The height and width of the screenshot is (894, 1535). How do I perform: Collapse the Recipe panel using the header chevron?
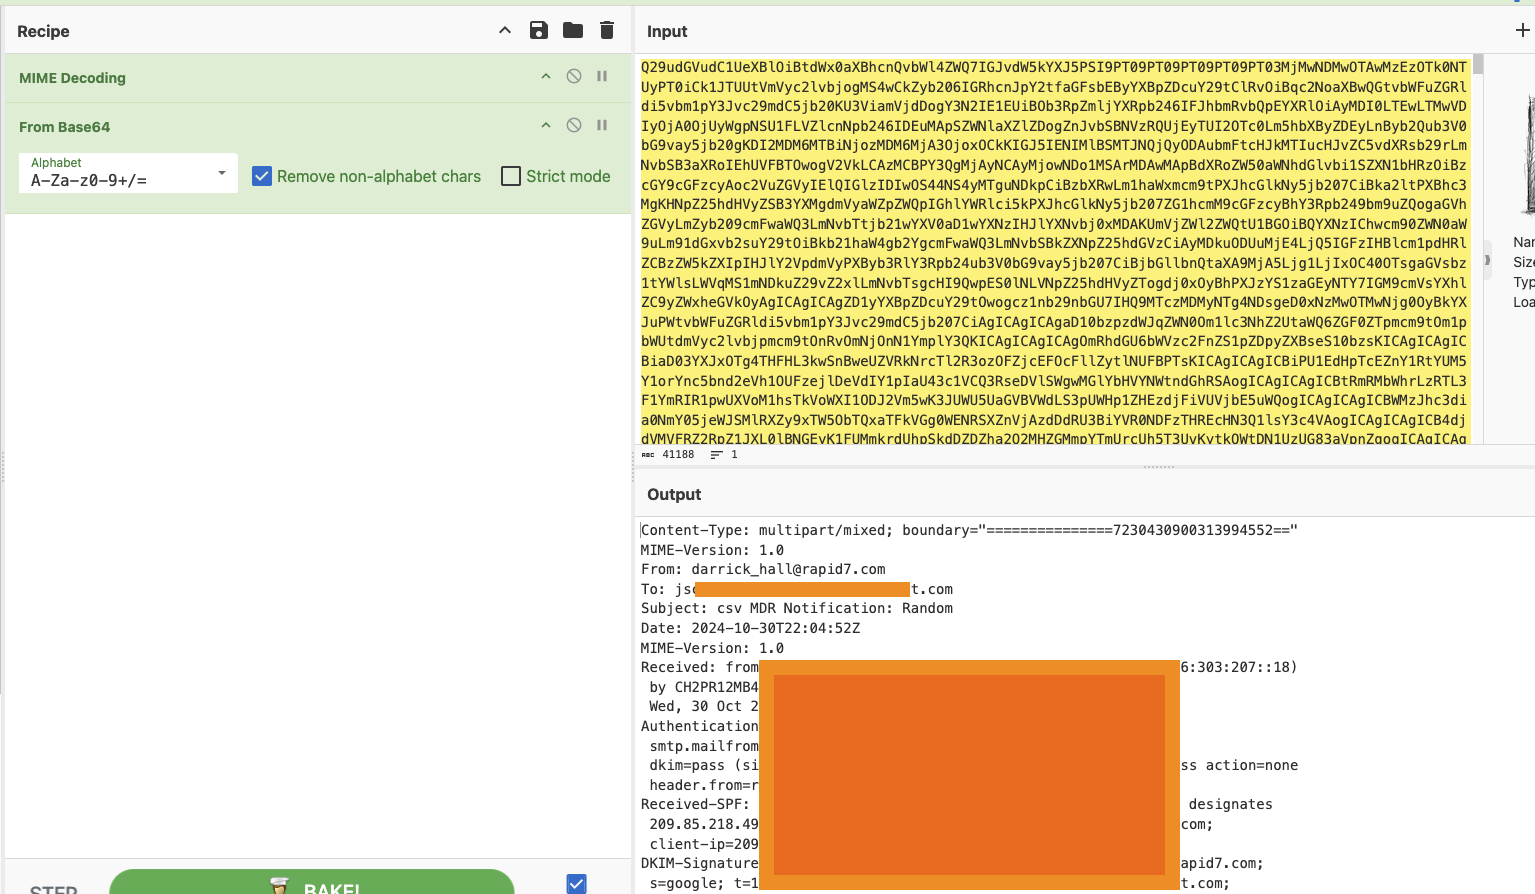[x=505, y=30]
